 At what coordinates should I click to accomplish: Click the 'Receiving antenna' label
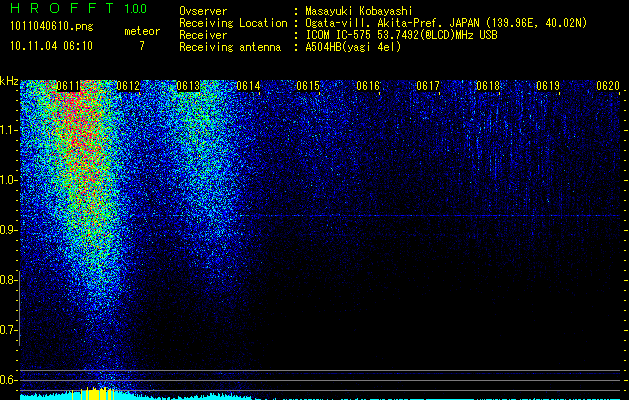coord(230,47)
